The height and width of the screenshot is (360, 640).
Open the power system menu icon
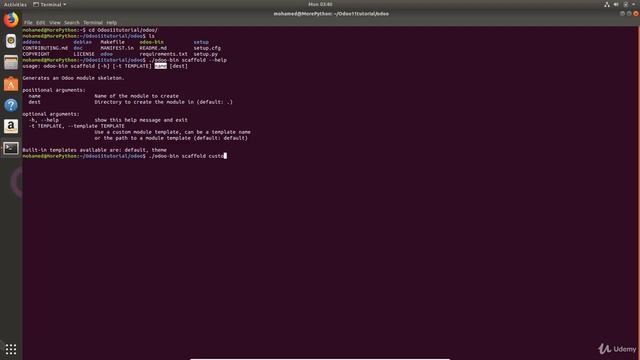tap(626, 4)
